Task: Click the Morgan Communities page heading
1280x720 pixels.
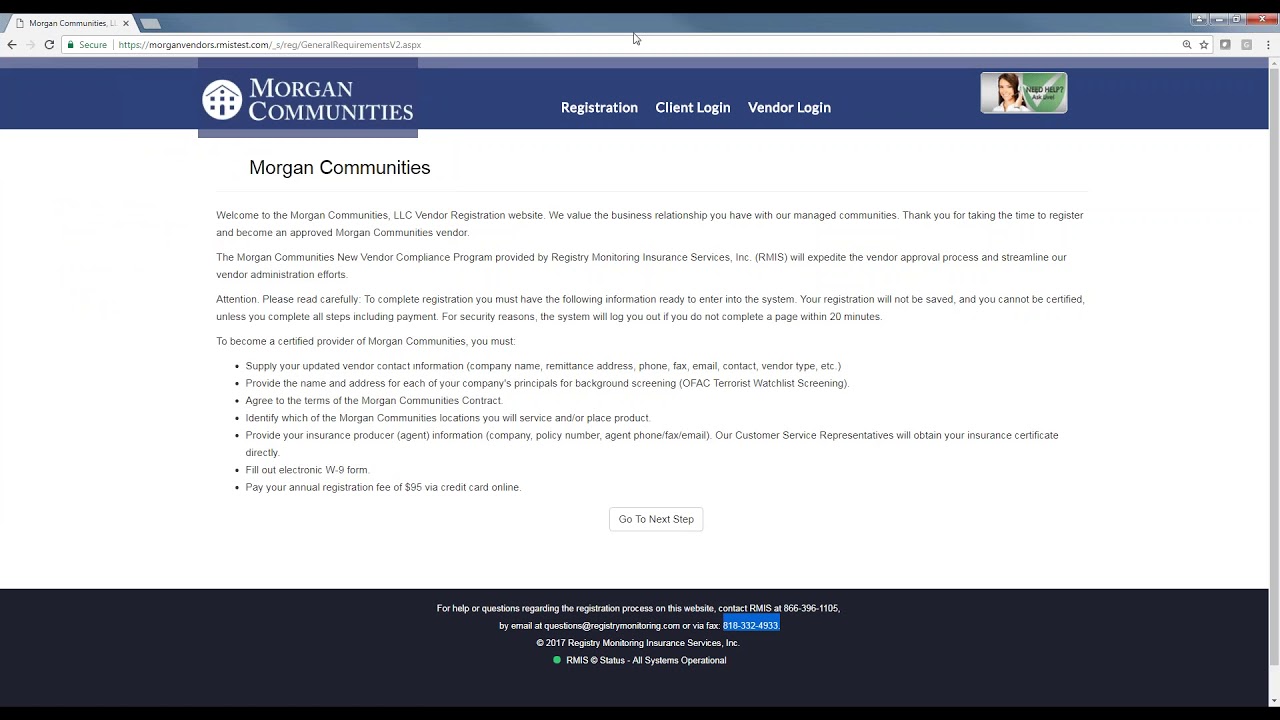Action: 340,168
